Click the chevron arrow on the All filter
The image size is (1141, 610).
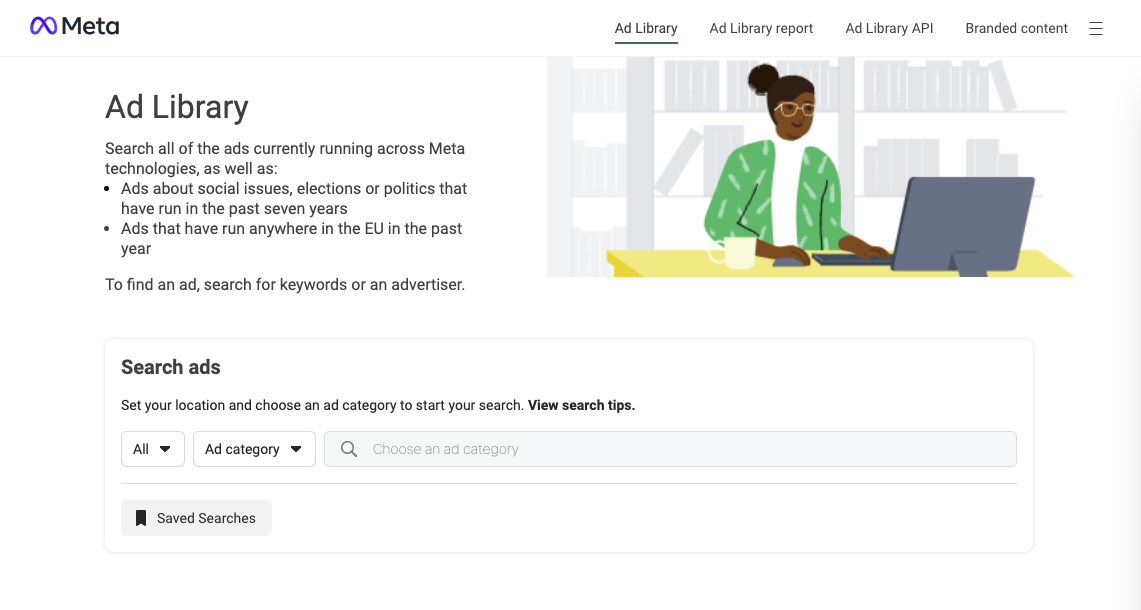[166, 449]
